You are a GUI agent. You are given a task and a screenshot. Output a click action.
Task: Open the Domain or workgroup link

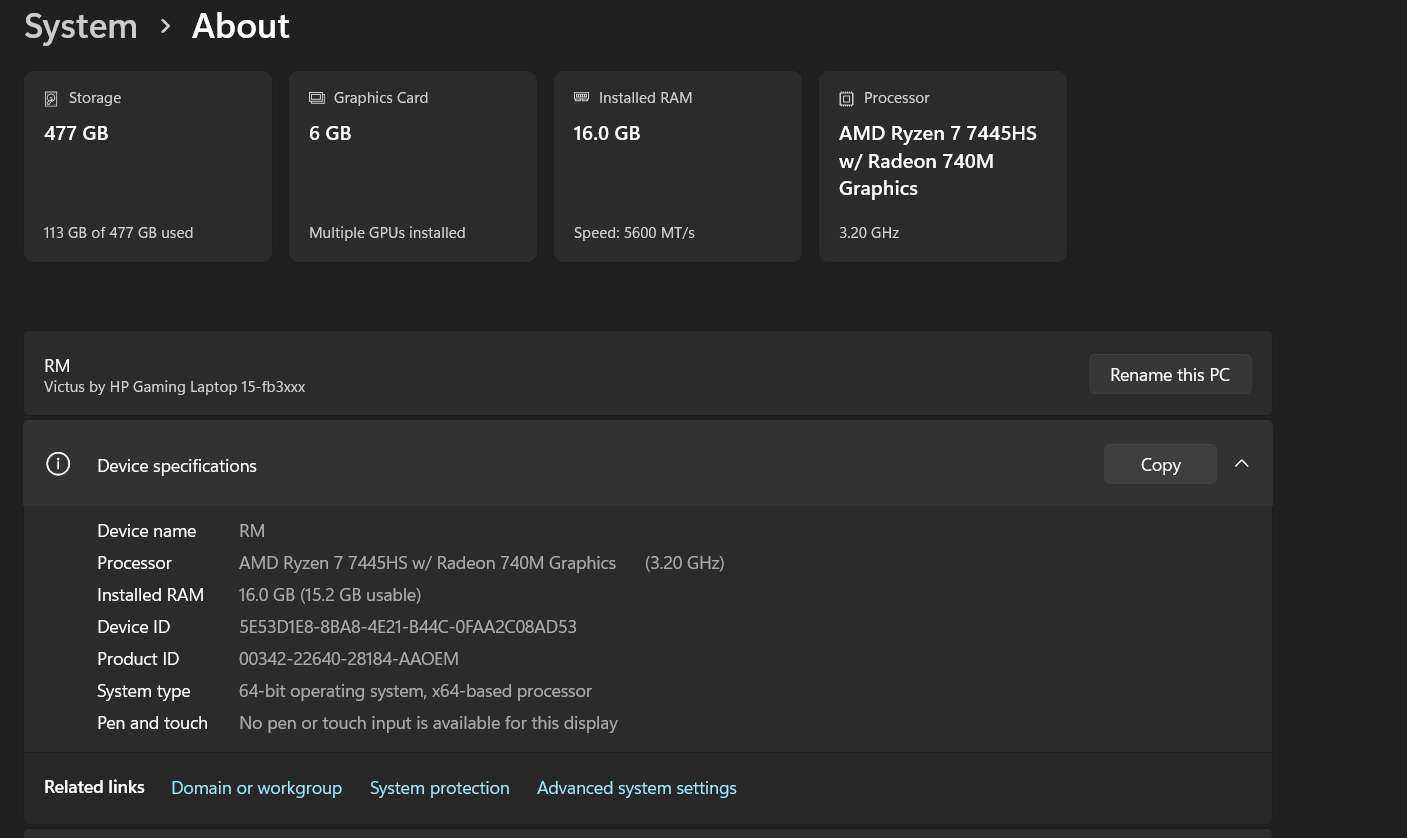pyautogui.click(x=256, y=788)
